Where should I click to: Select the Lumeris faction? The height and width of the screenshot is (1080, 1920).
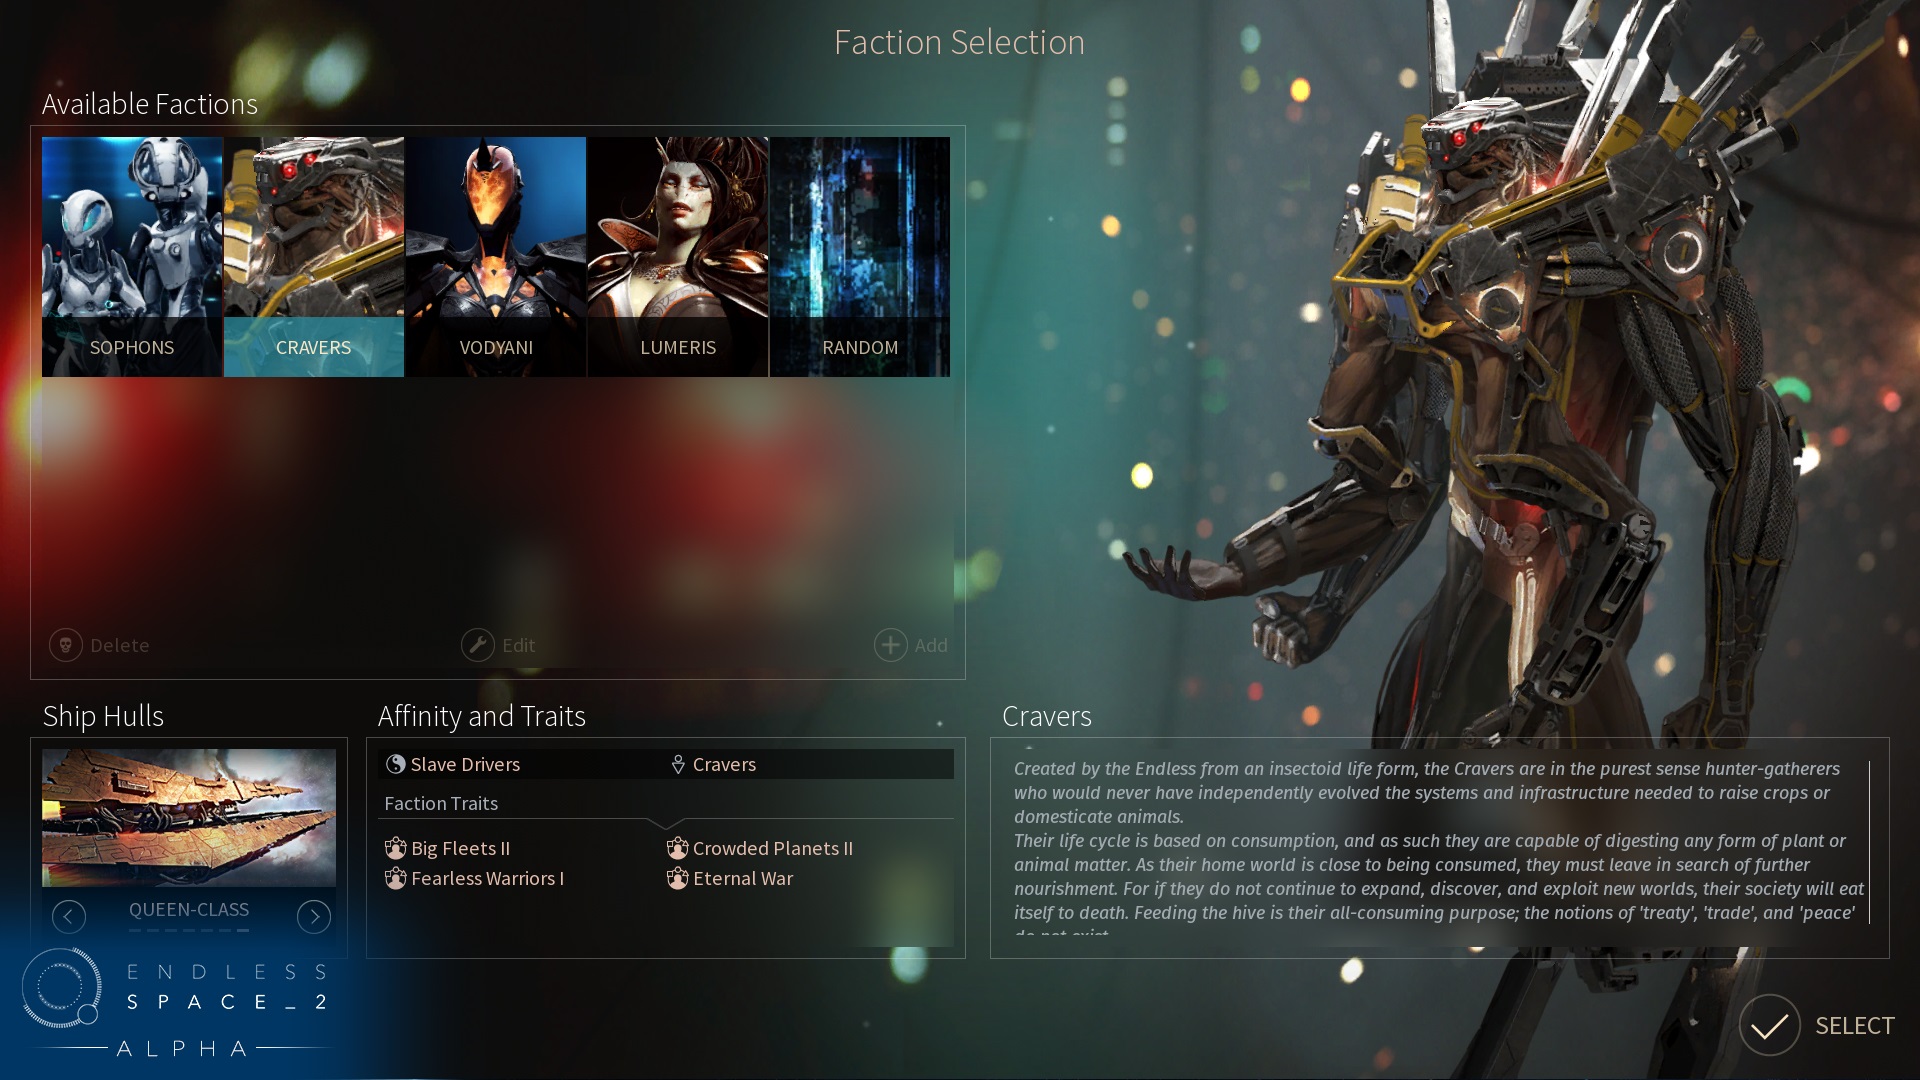click(678, 255)
